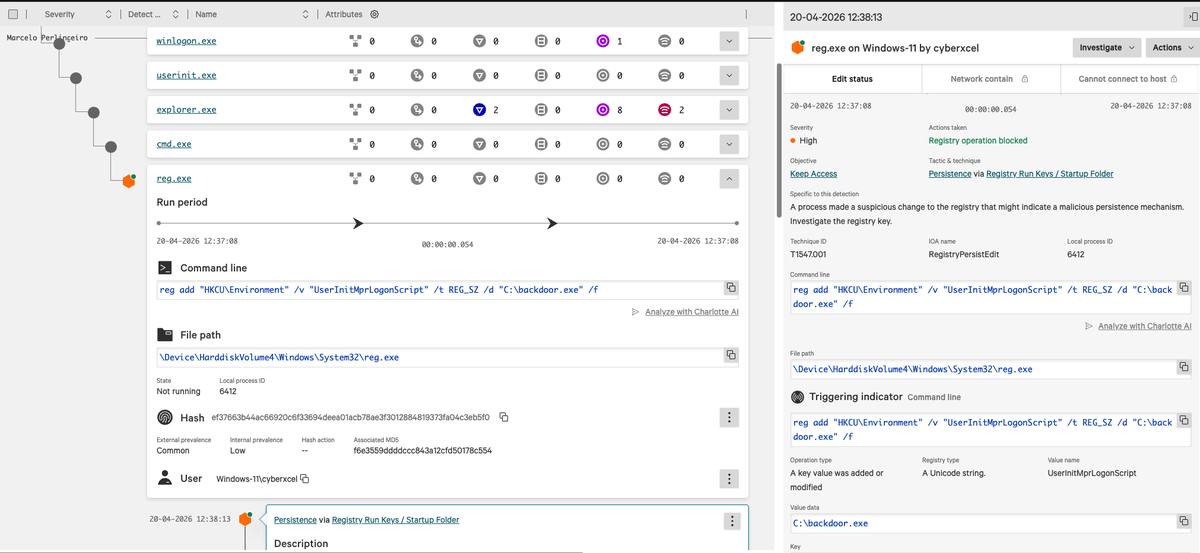This screenshot has width=1200, height=553.
Task: Copy the triggering indicator command line
Action: pyautogui.click(x=1184, y=422)
